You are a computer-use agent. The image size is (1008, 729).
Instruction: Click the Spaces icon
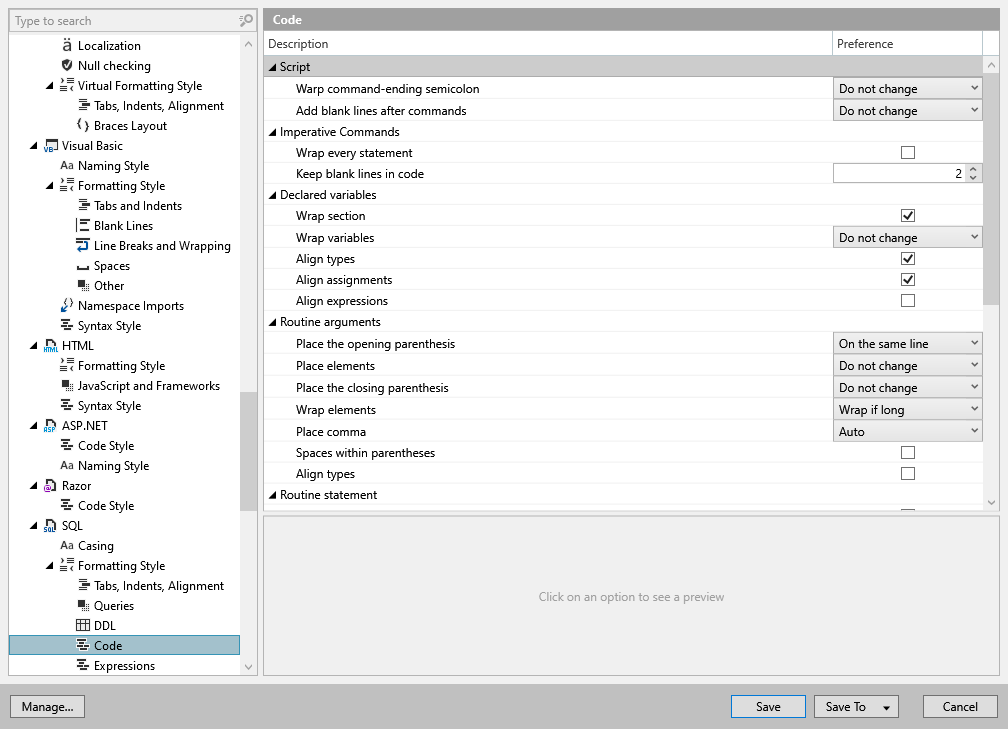point(83,267)
